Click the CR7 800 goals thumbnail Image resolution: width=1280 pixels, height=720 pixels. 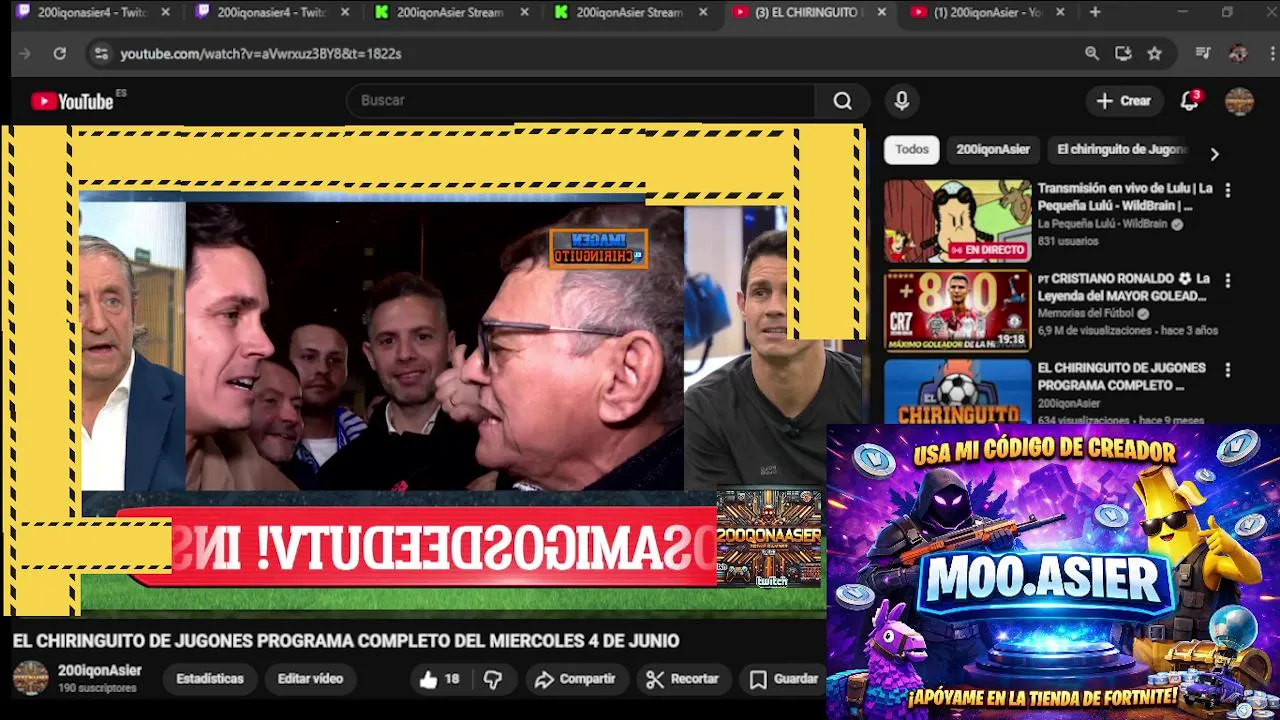point(957,311)
